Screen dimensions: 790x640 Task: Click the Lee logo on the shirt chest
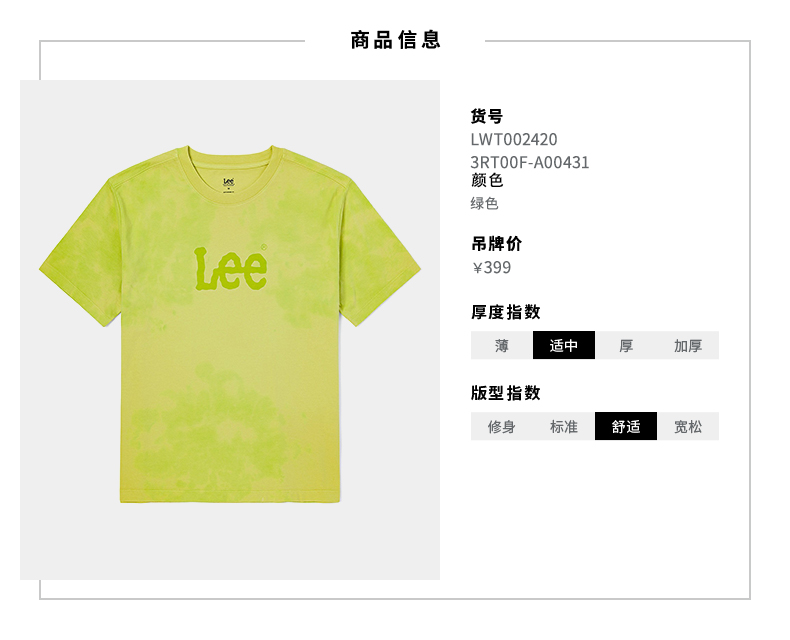[231, 269]
